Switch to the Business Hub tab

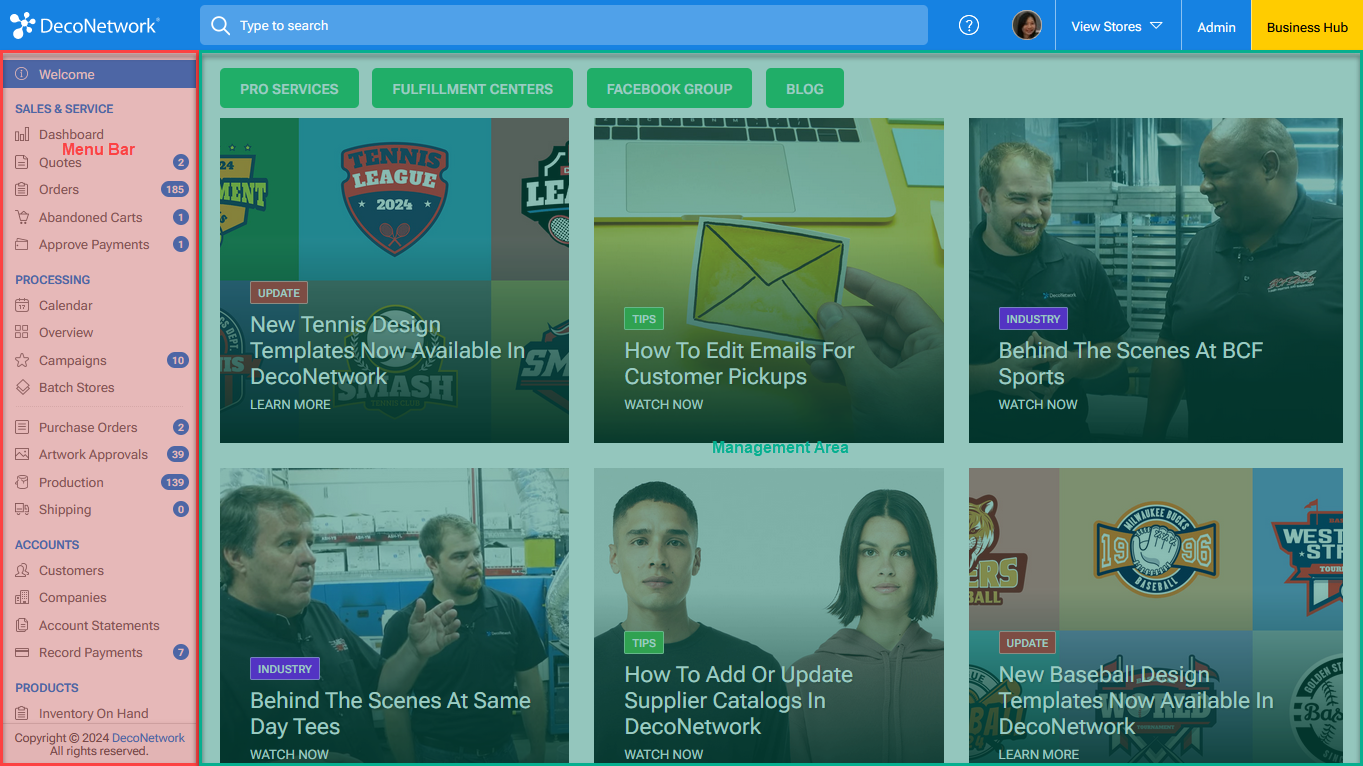(1306, 27)
